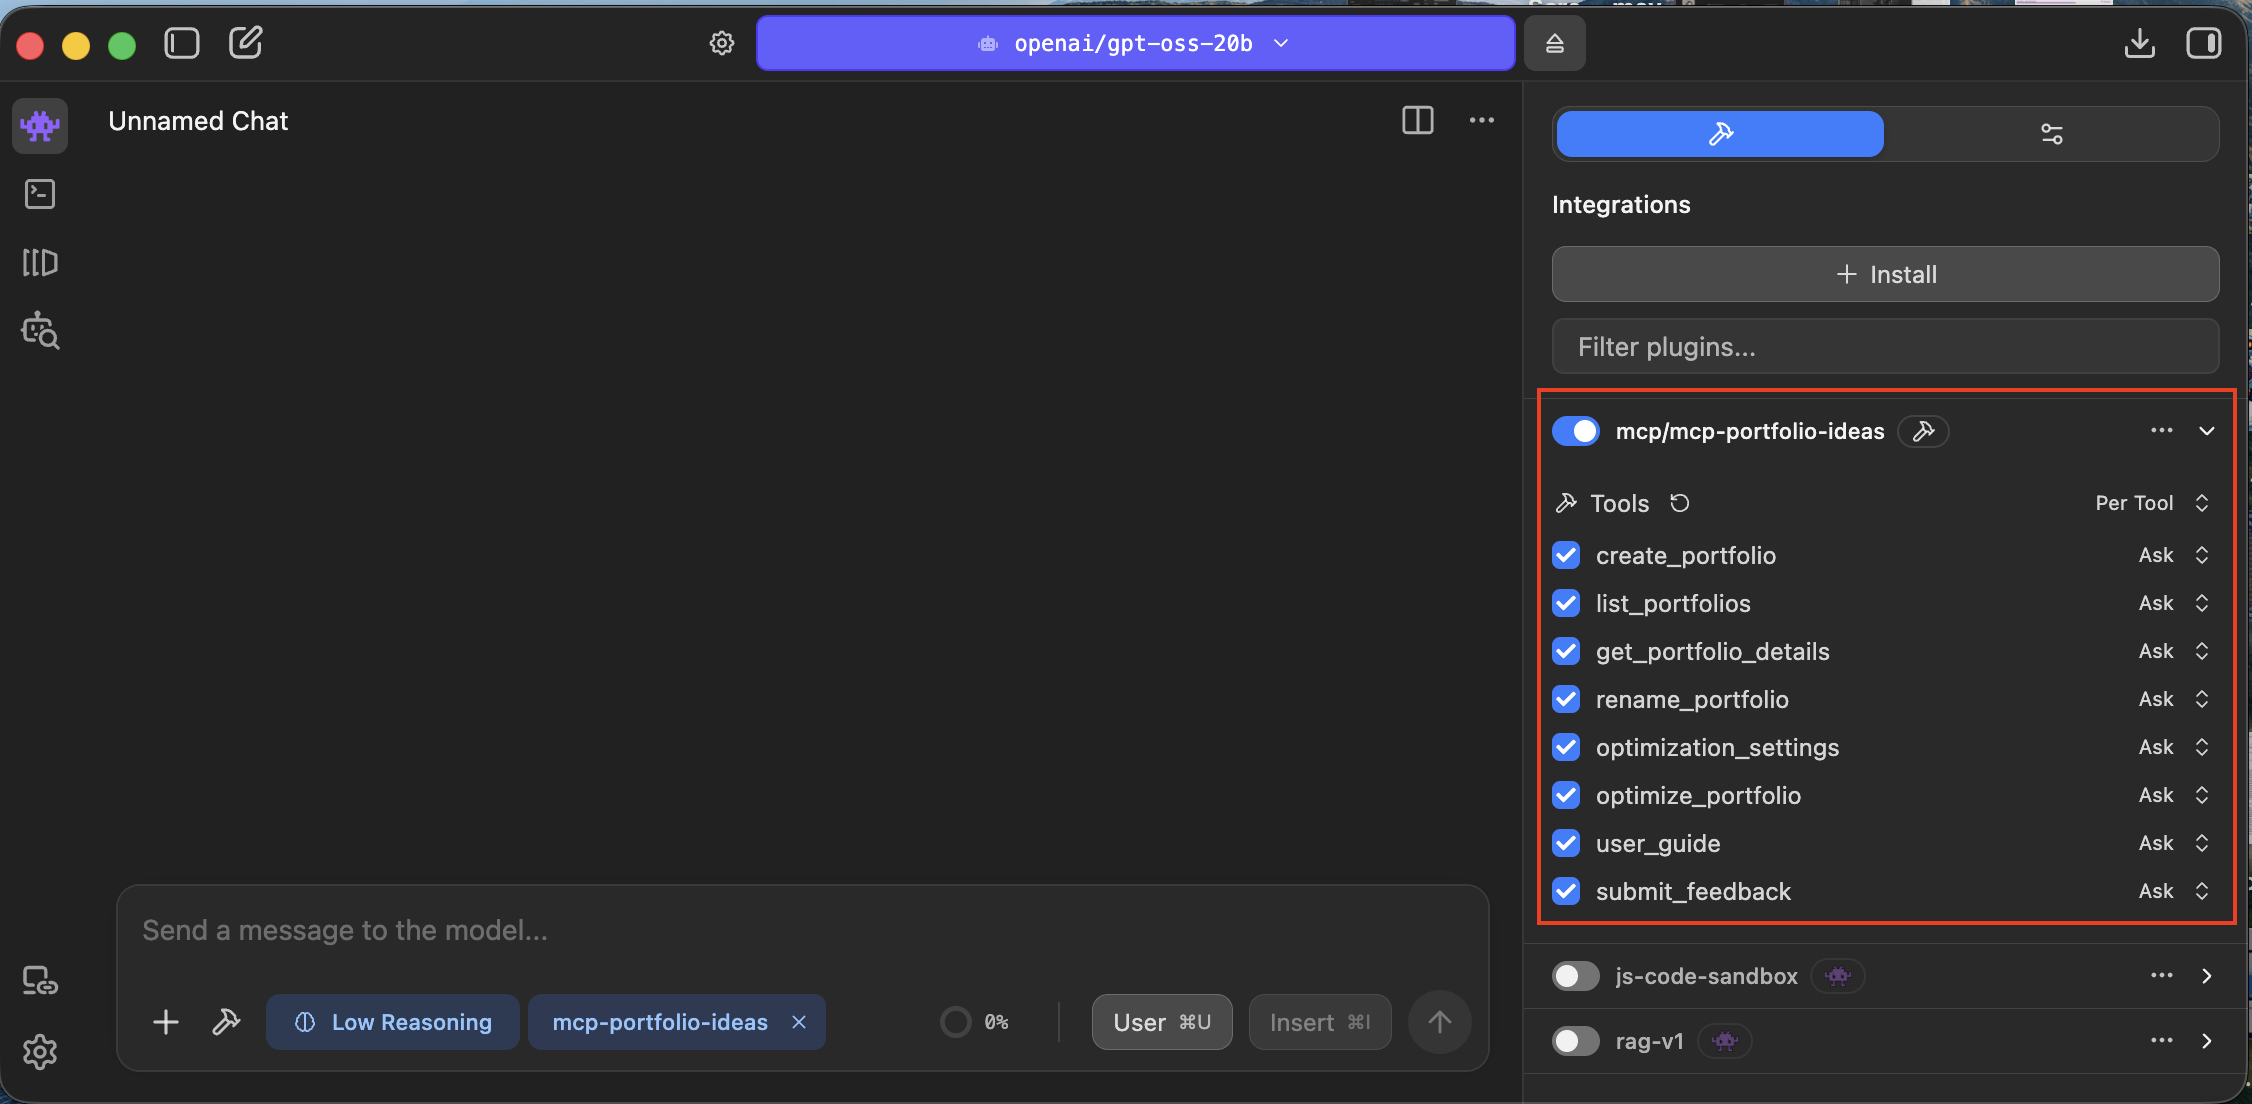Switch to the Integrations hammer tab
The height and width of the screenshot is (1104, 2252).
pos(1720,134)
